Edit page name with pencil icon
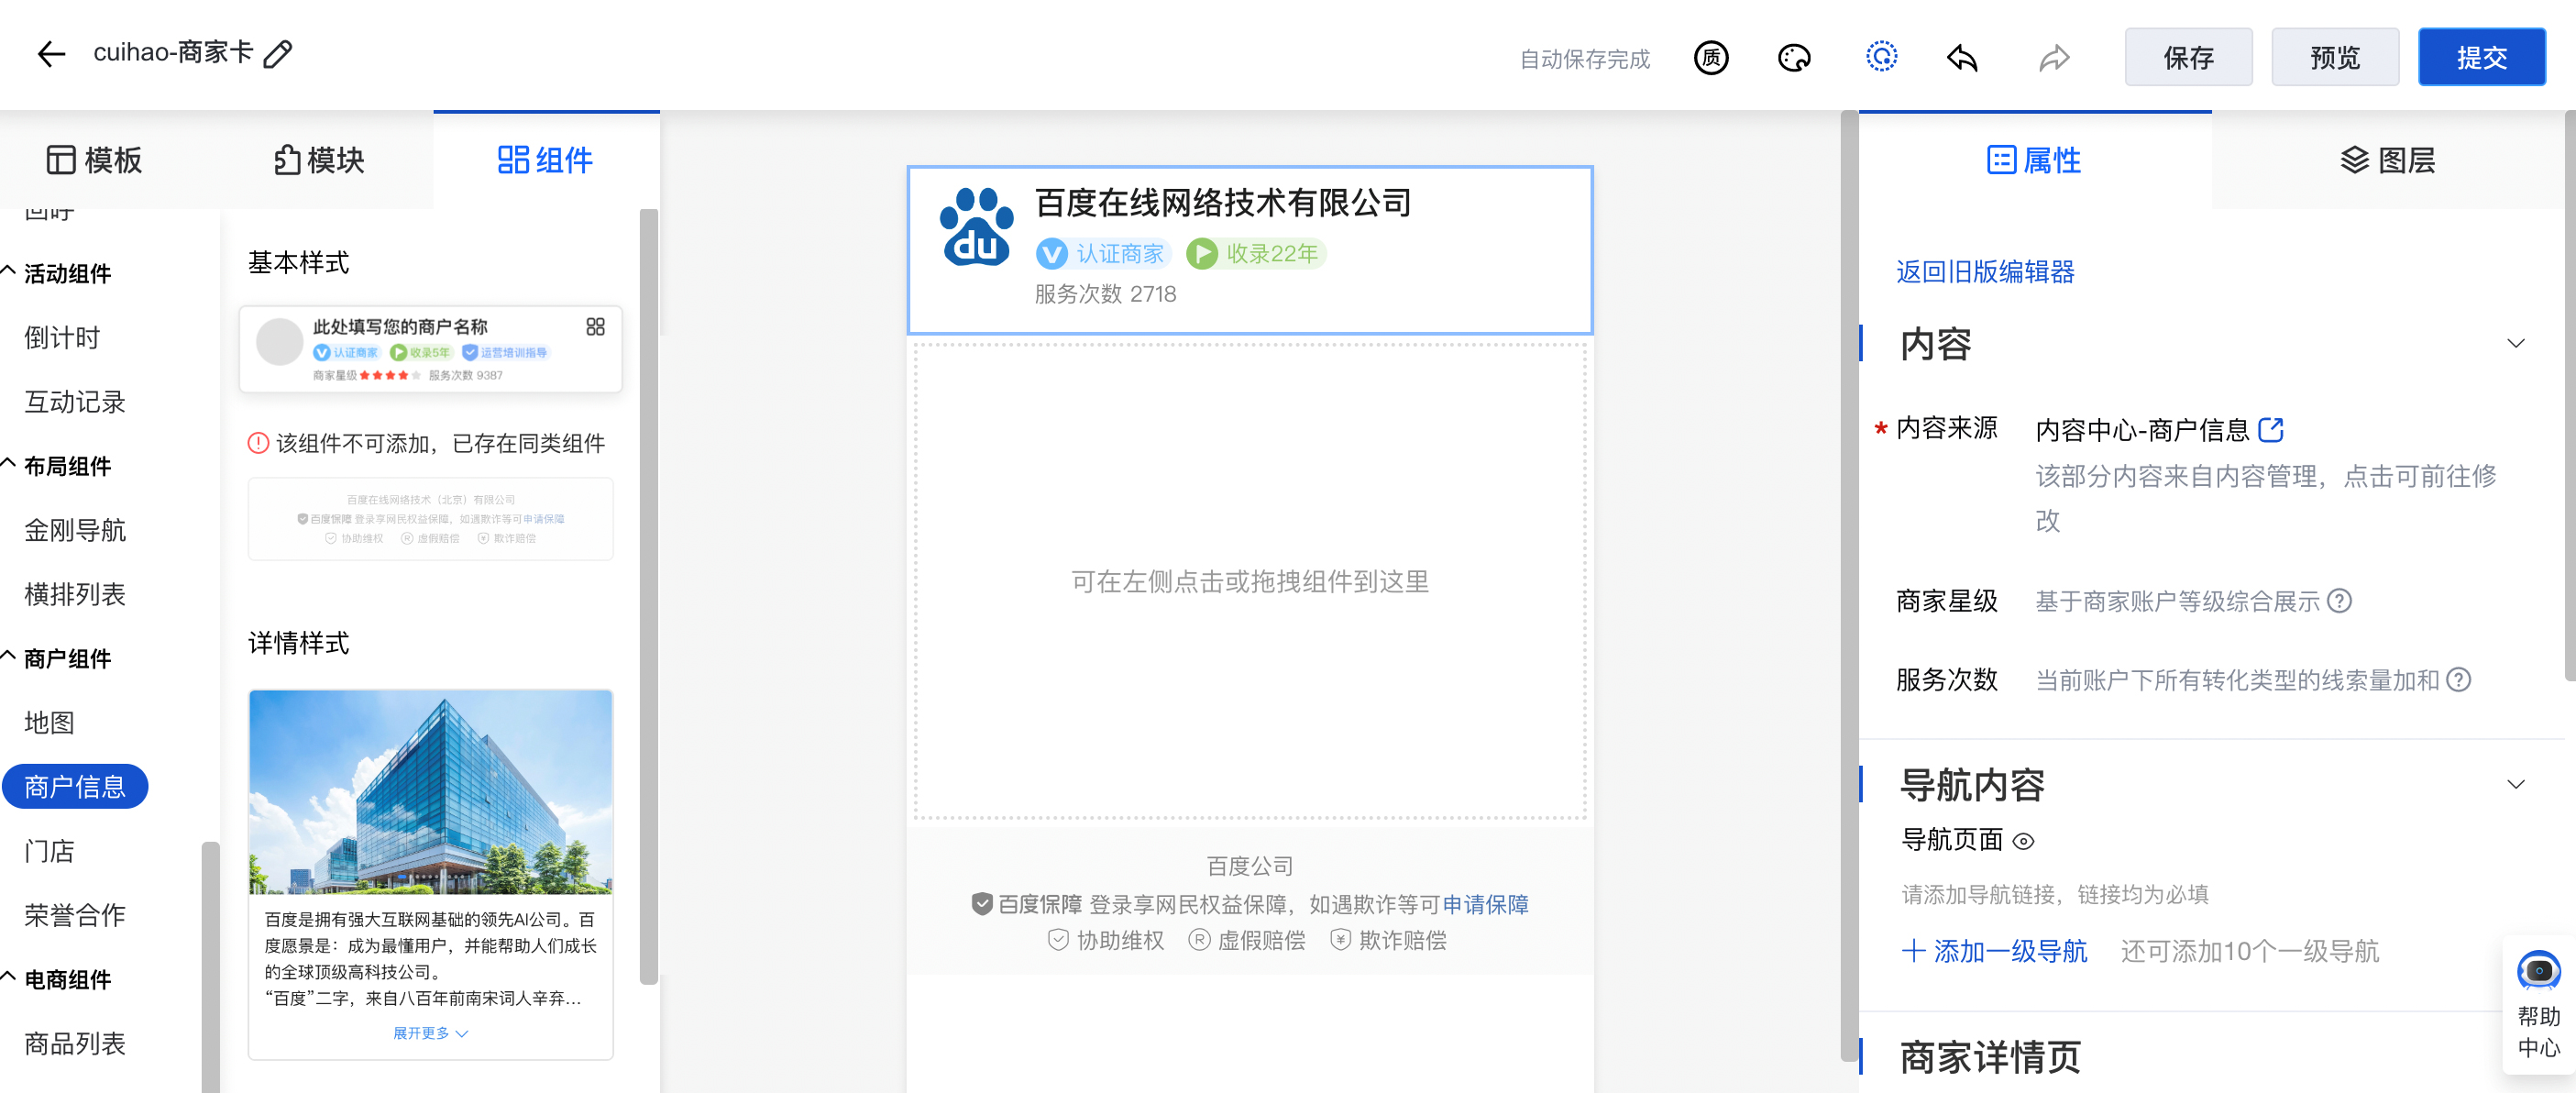2576x1093 pixels. [278, 54]
